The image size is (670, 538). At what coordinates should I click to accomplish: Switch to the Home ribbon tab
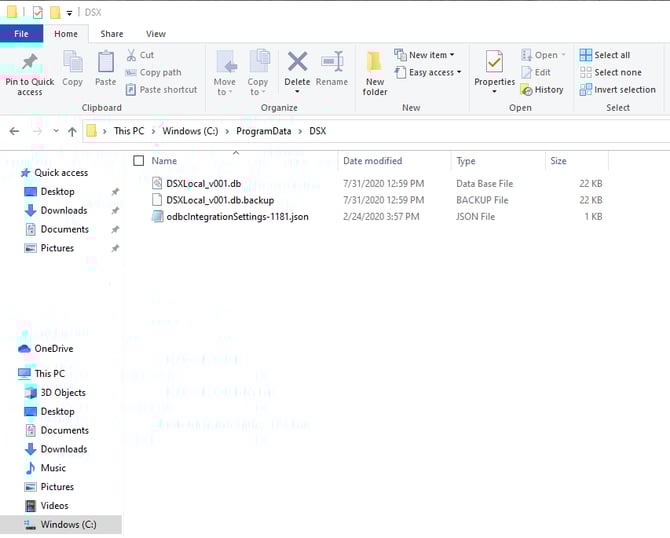pyautogui.click(x=66, y=34)
